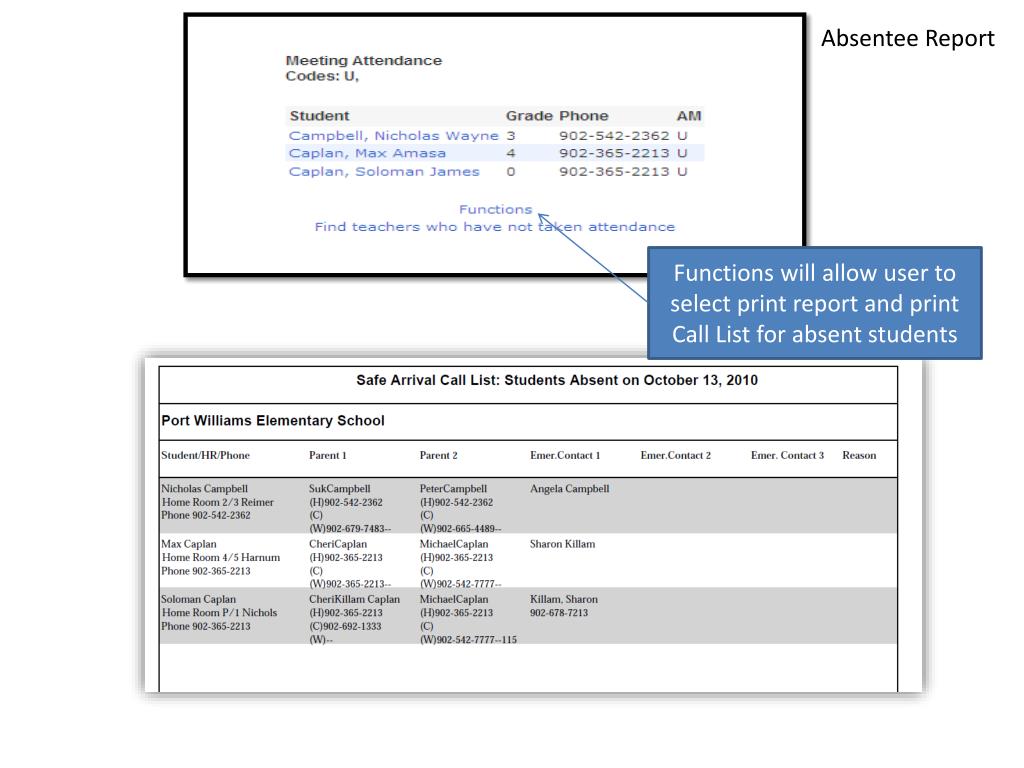Click the Meeting Attendance heading
The image size is (1024, 768).
[364, 61]
